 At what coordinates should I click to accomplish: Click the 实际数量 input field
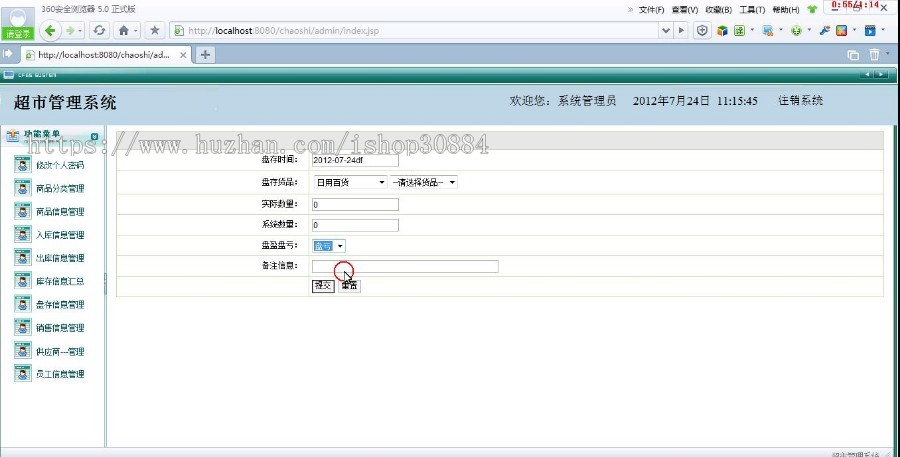[355, 204]
